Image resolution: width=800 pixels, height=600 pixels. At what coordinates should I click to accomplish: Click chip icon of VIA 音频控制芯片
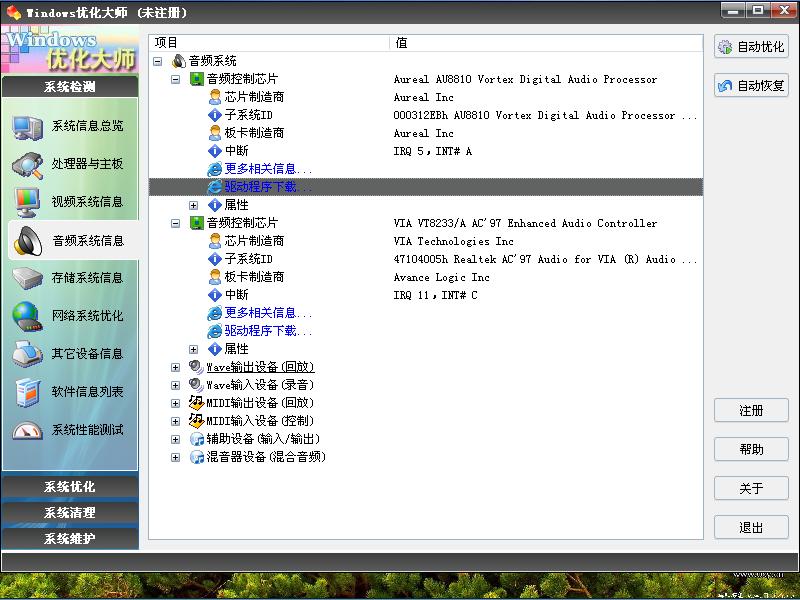click(x=196, y=223)
